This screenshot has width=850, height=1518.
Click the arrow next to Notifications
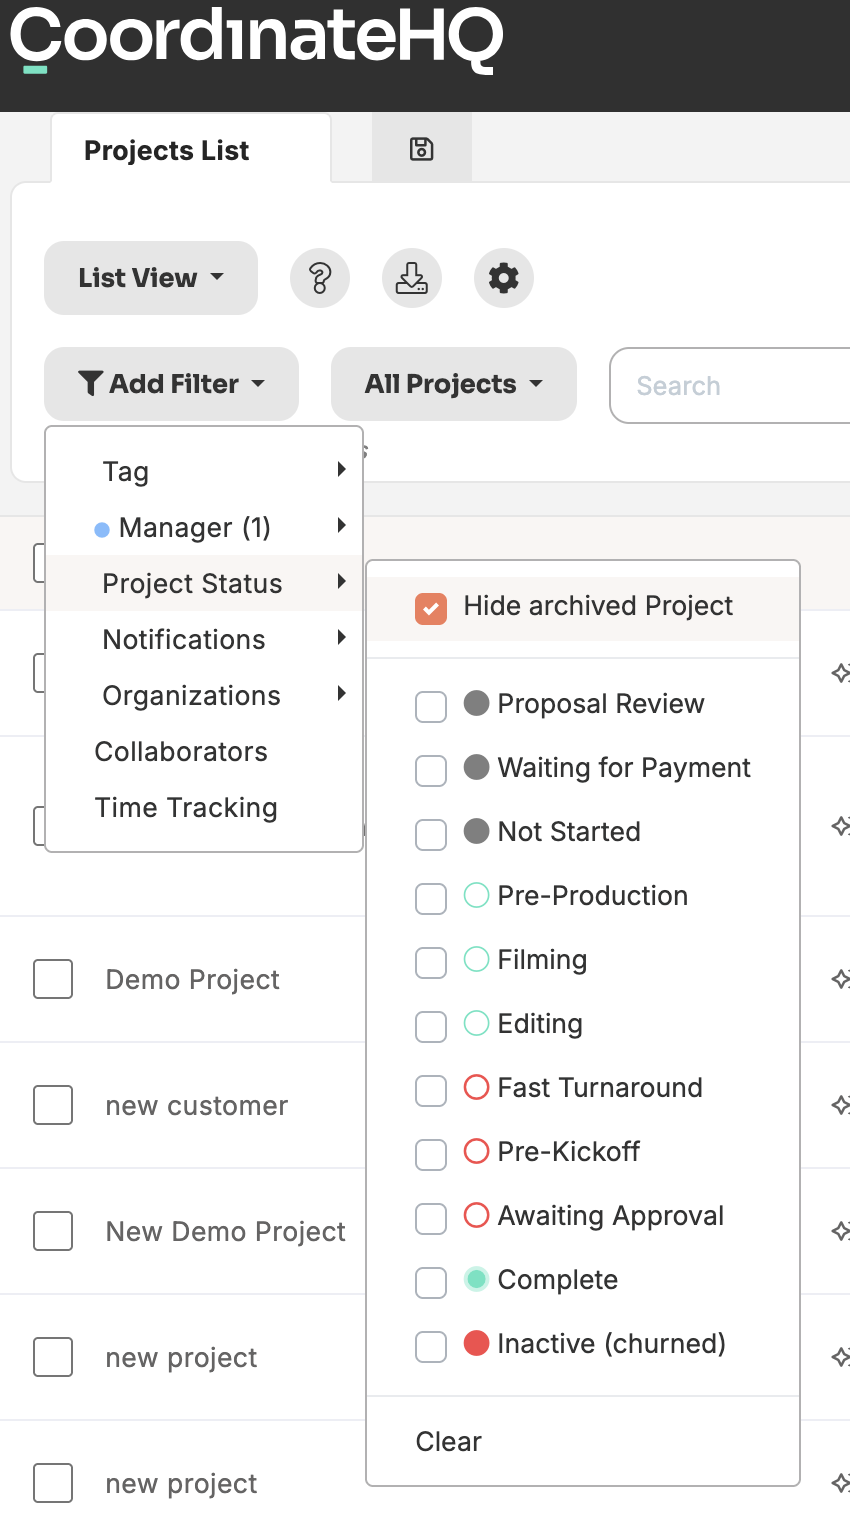(342, 637)
